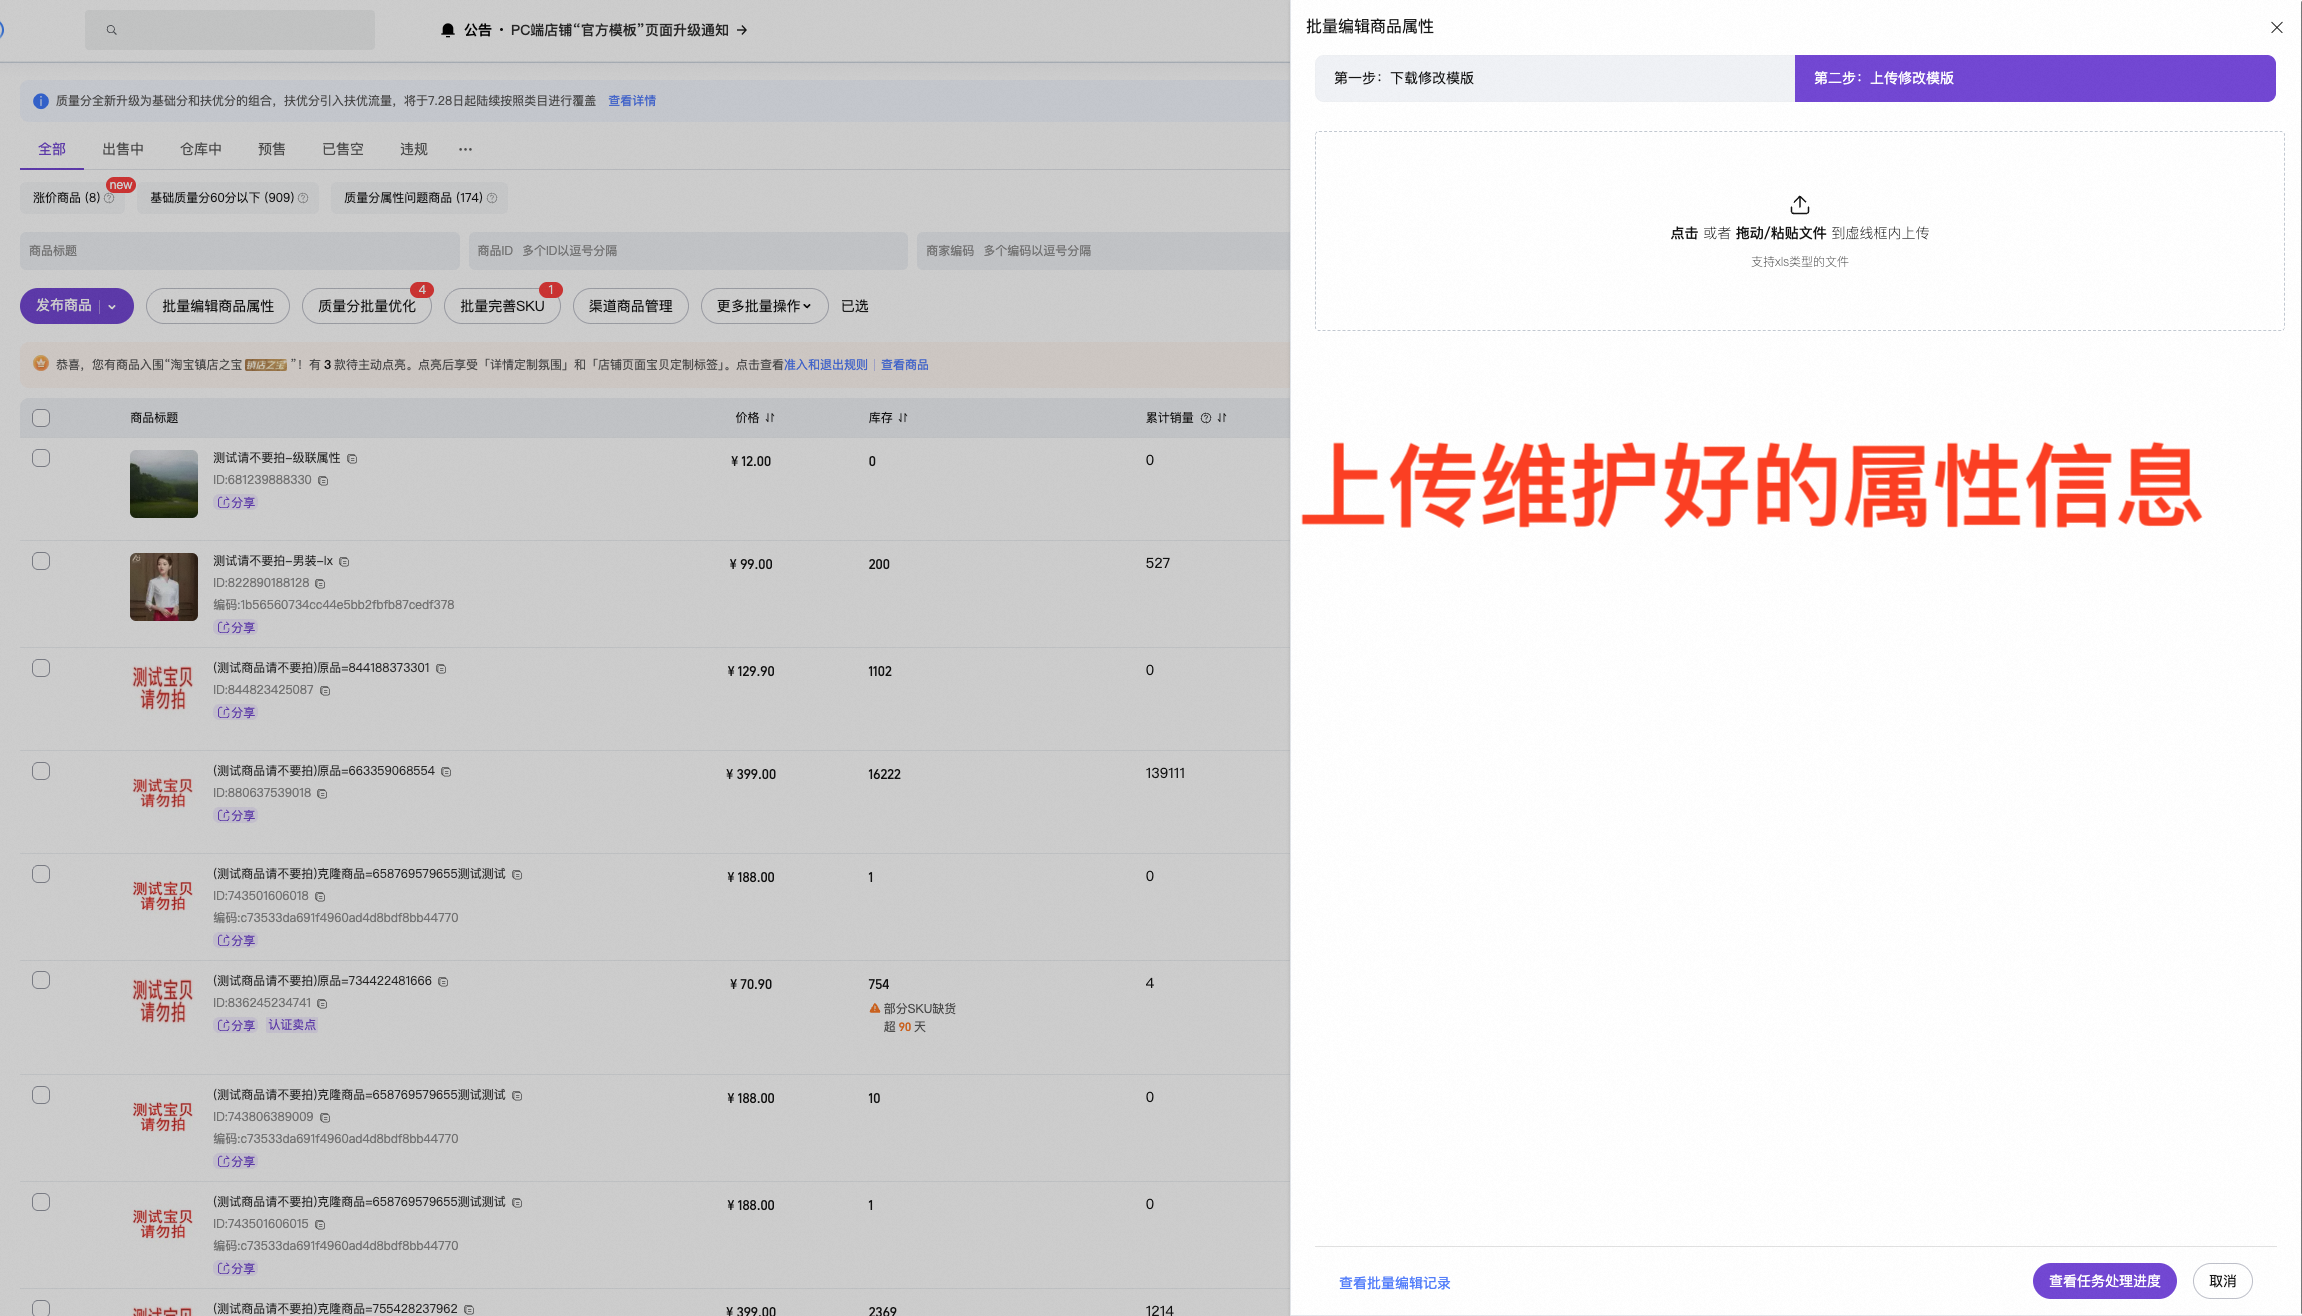Click the dashed file upload drop zone
Image resolution: width=2302 pixels, height=1316 pixels.
pyautogui.click(x=1799, y=231)
